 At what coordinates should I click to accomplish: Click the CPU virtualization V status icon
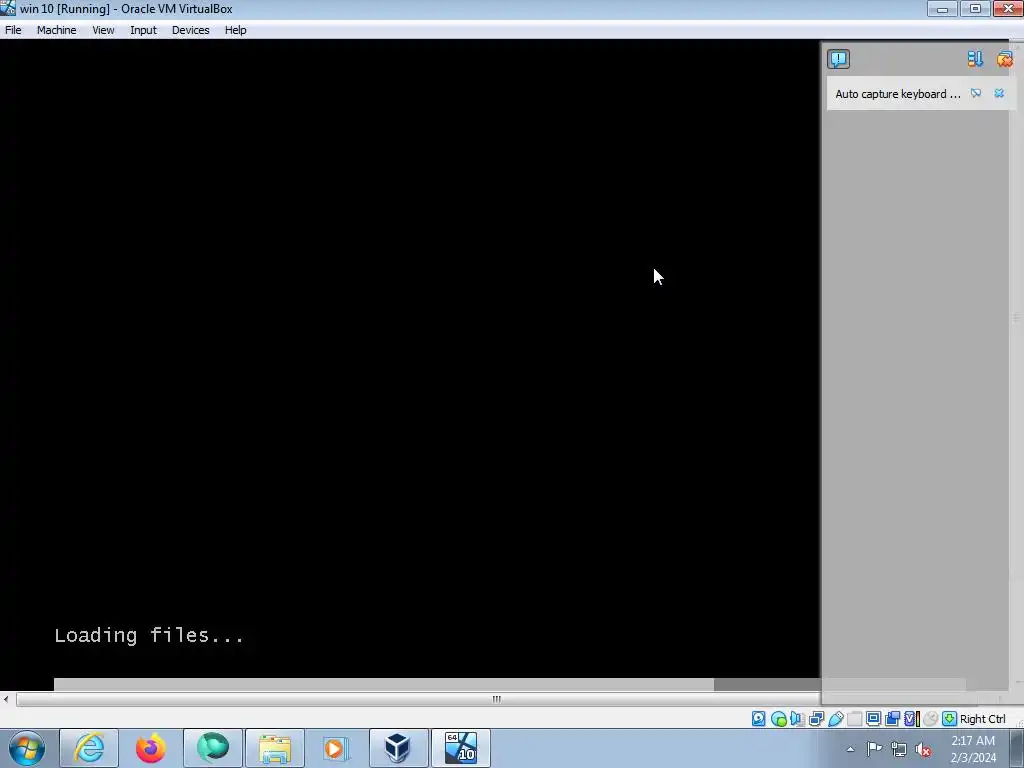(x=912, y=718)
